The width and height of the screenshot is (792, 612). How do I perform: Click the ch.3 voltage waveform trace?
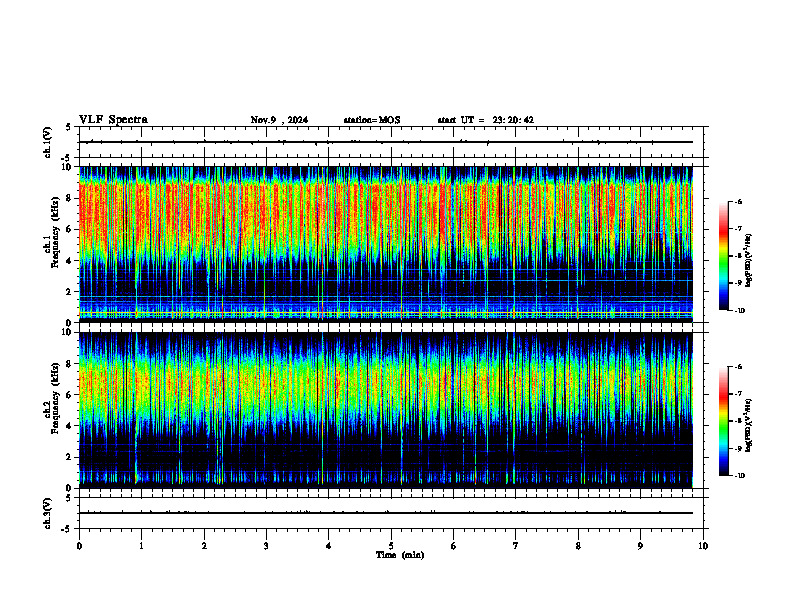(386, 513)
